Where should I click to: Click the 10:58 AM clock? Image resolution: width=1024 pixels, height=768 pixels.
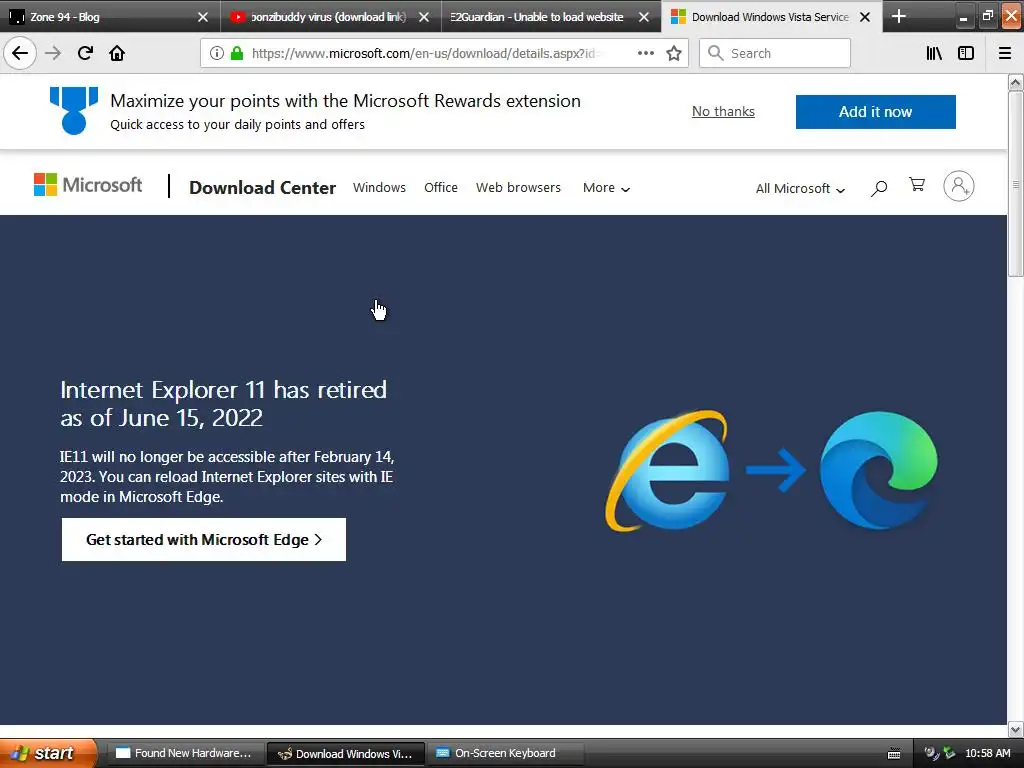987,753
